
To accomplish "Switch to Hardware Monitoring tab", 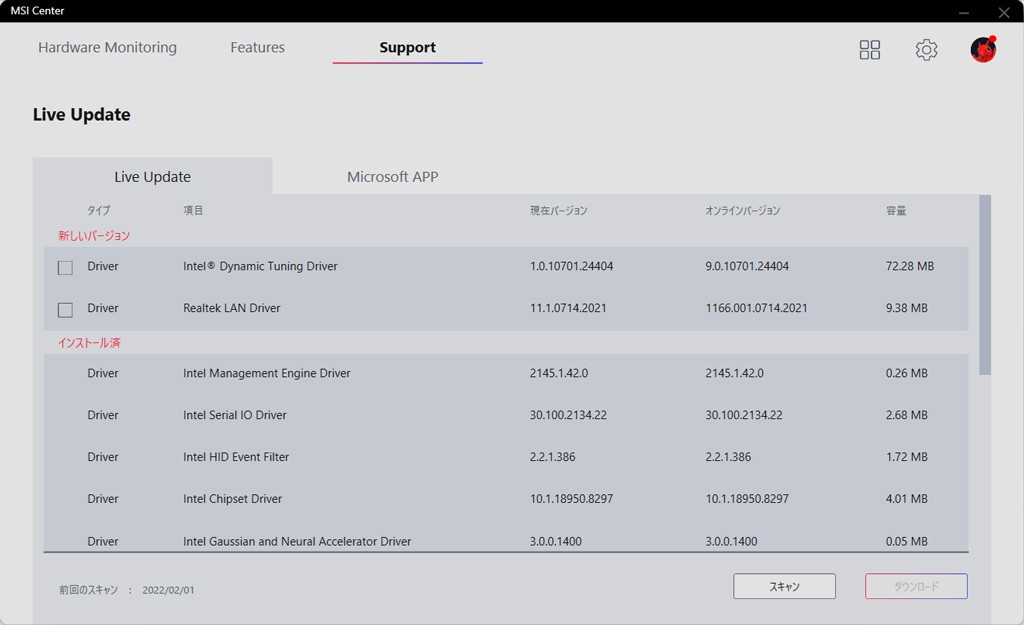I will coord(107,48).
